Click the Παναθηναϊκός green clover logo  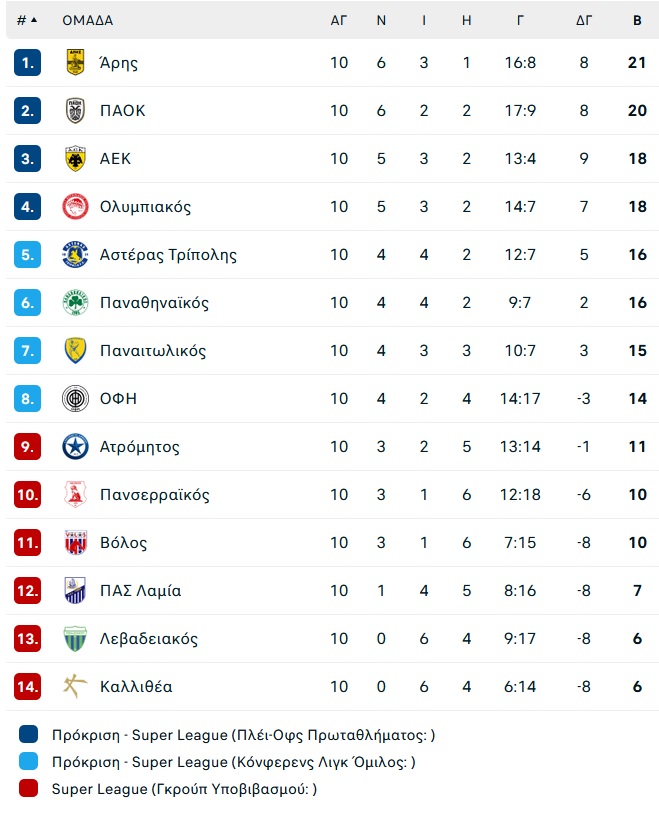click(75, 302)
